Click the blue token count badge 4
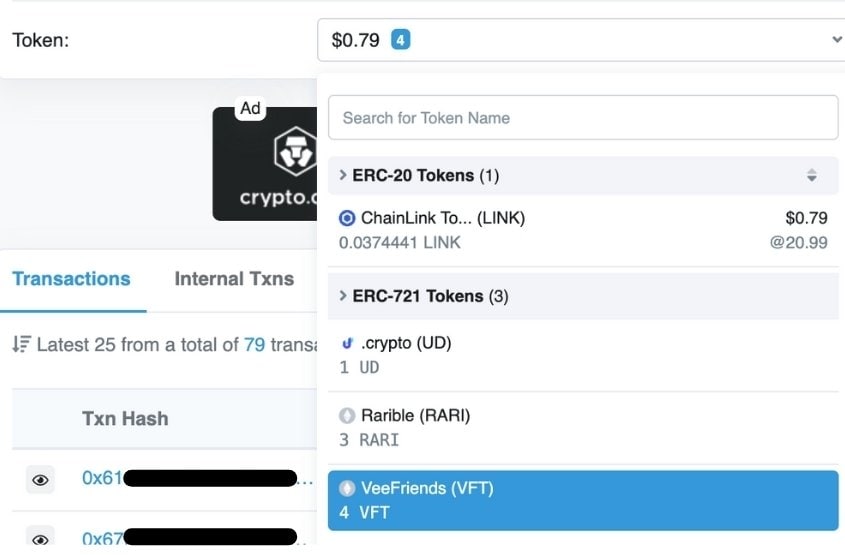845x555 pixels. tap(400, 40)
